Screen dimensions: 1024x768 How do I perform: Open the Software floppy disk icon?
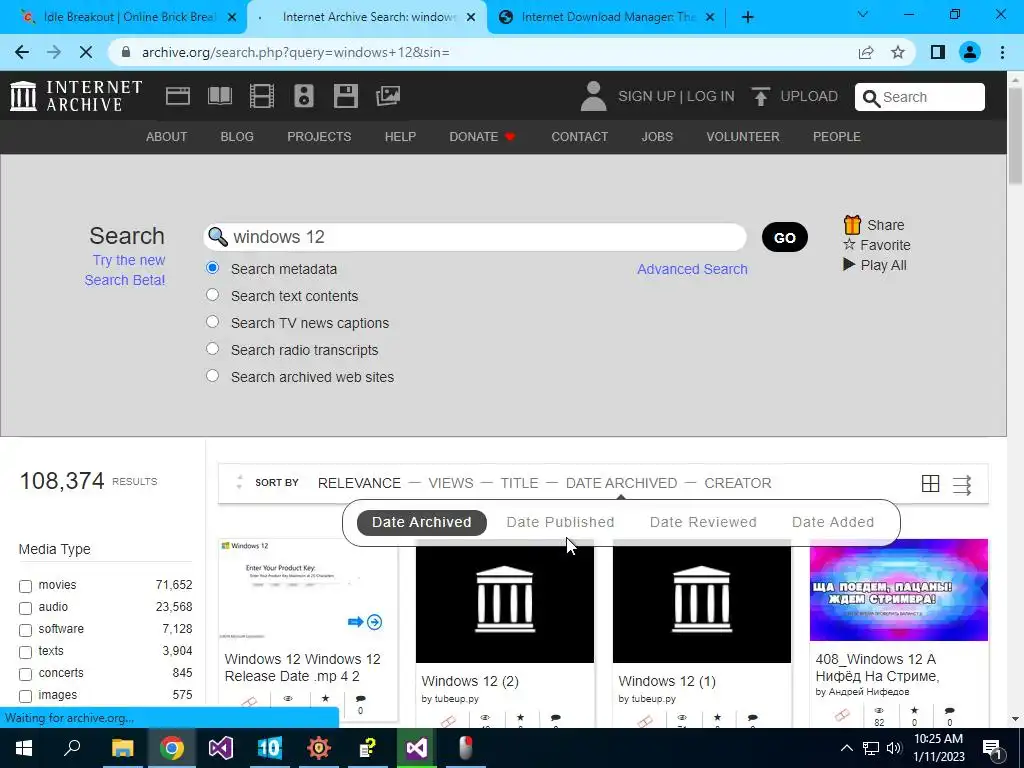pos(345,96)
